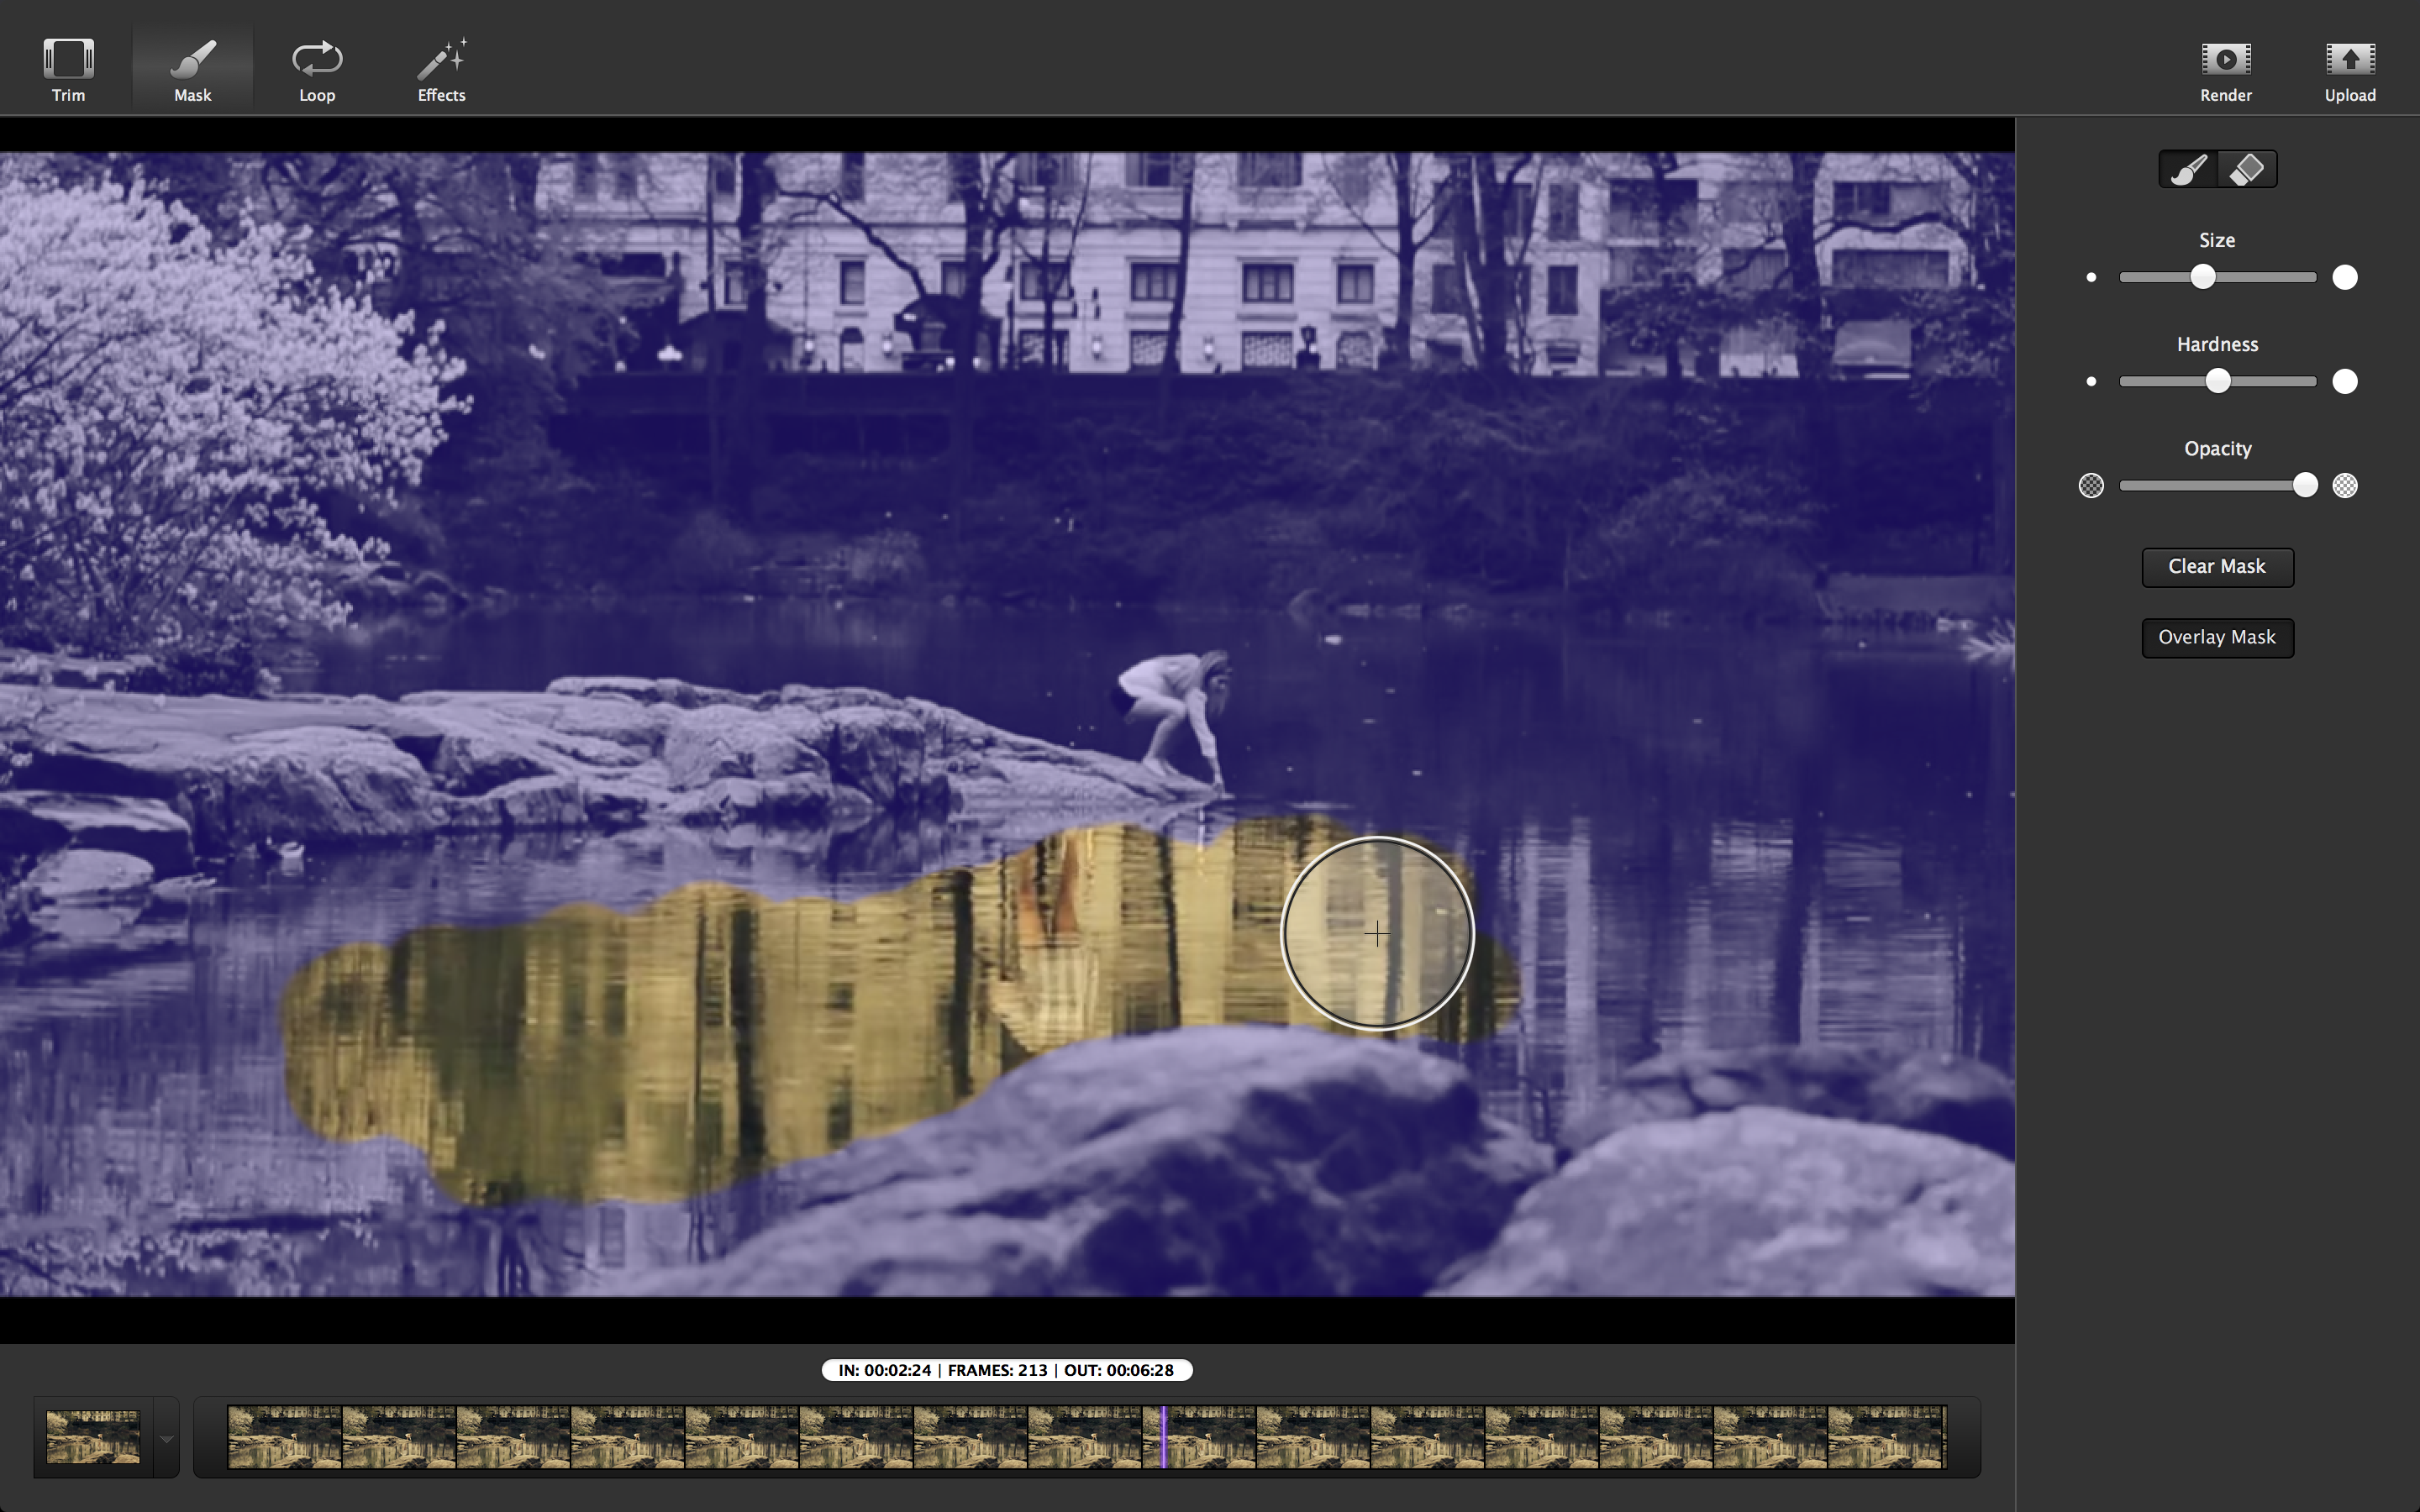Image resolution: width=2420 pixels, height=1512 pixels.
Task: Click the large brush size dot icon
Action: coord(2344,277)
